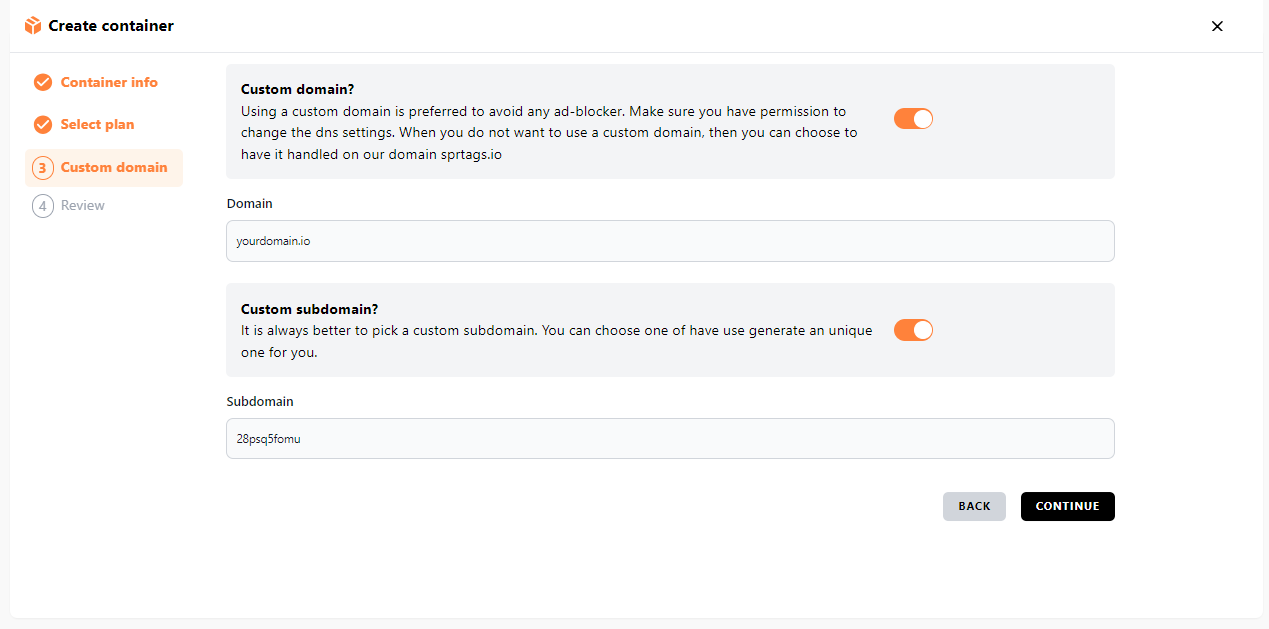Jump to the Review step label

(83, 205)
